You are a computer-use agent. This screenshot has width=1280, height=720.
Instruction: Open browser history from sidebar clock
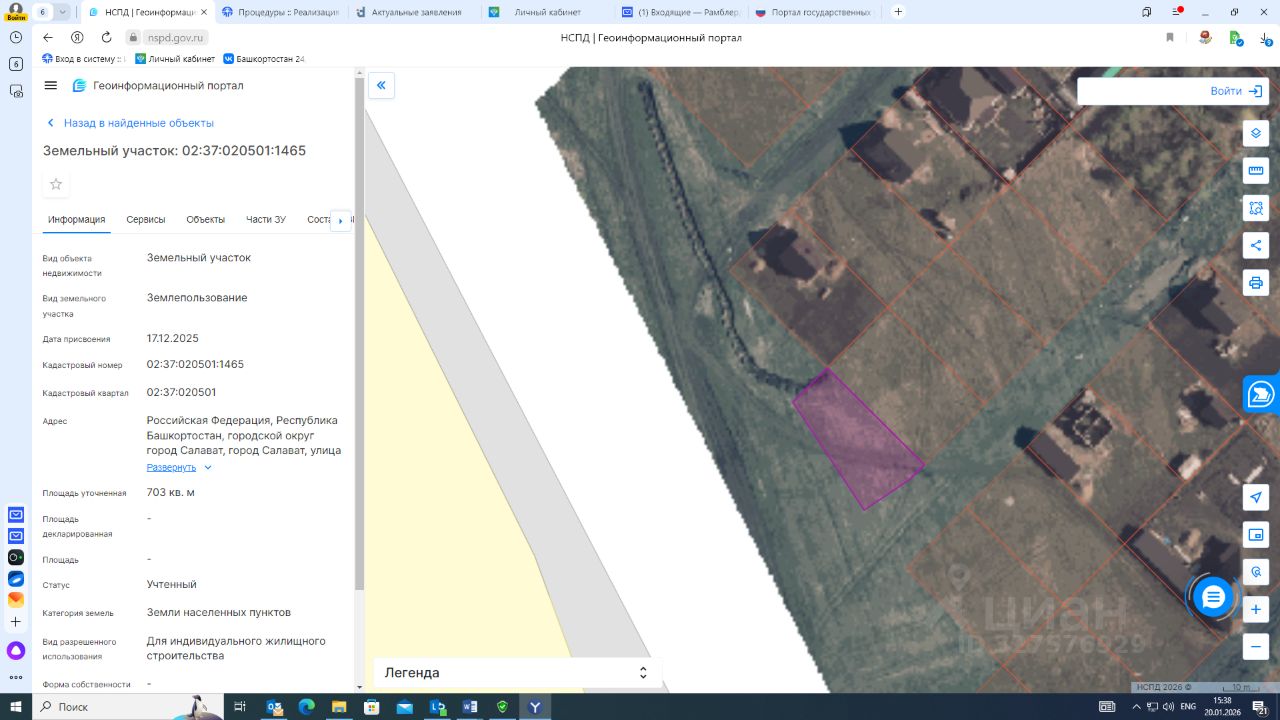(x=15, y=37)
